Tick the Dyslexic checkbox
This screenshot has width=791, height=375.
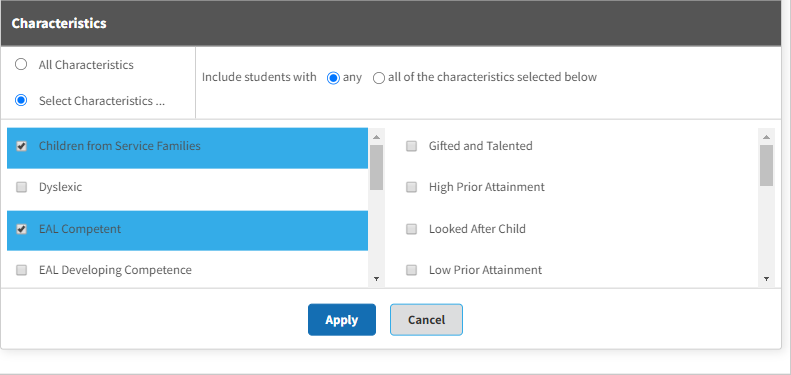click(21, 187)
